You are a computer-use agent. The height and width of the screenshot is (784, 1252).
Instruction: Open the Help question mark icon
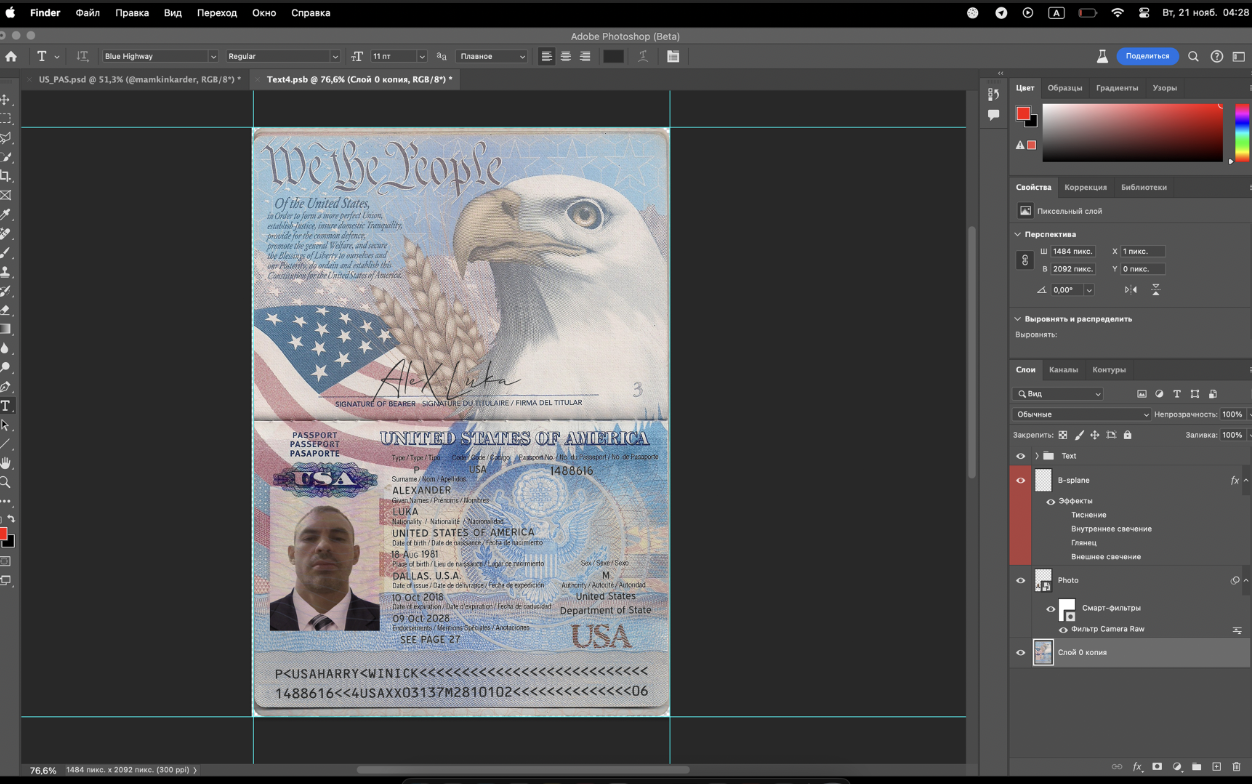tap(1217, 57)
